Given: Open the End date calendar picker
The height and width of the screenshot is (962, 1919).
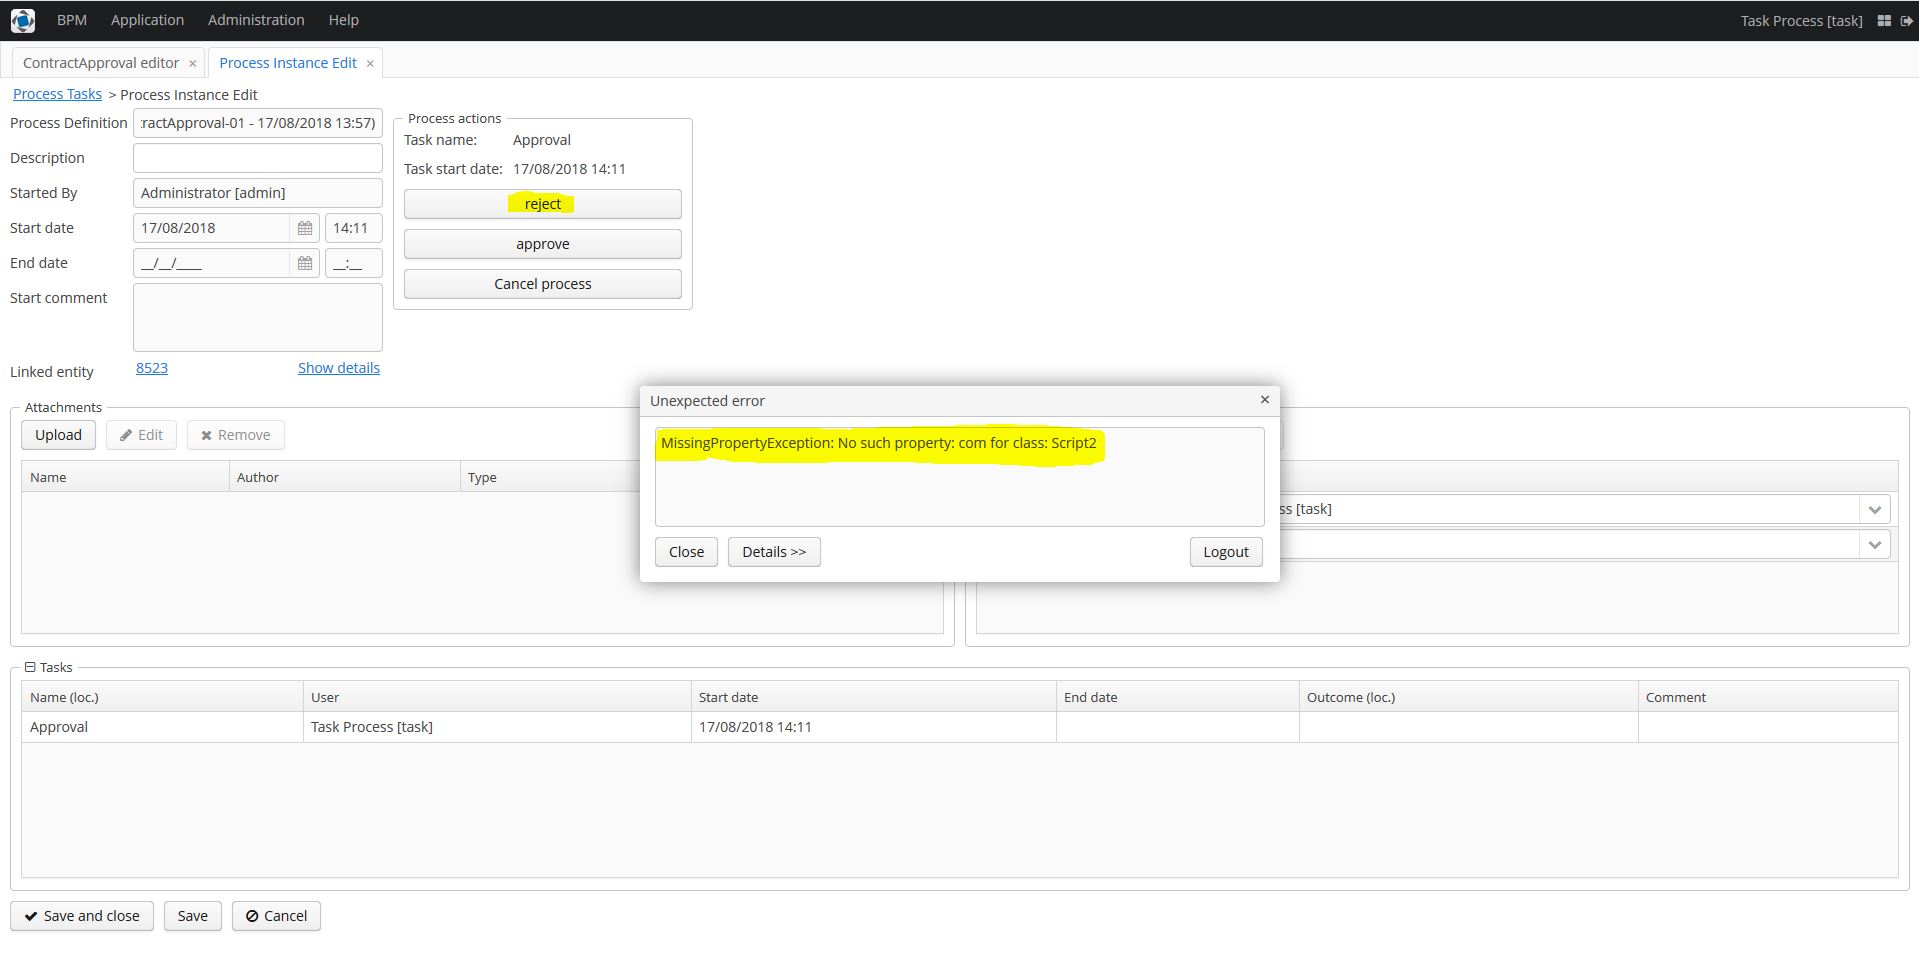Looking at the screenshot, I should [305, 263].
